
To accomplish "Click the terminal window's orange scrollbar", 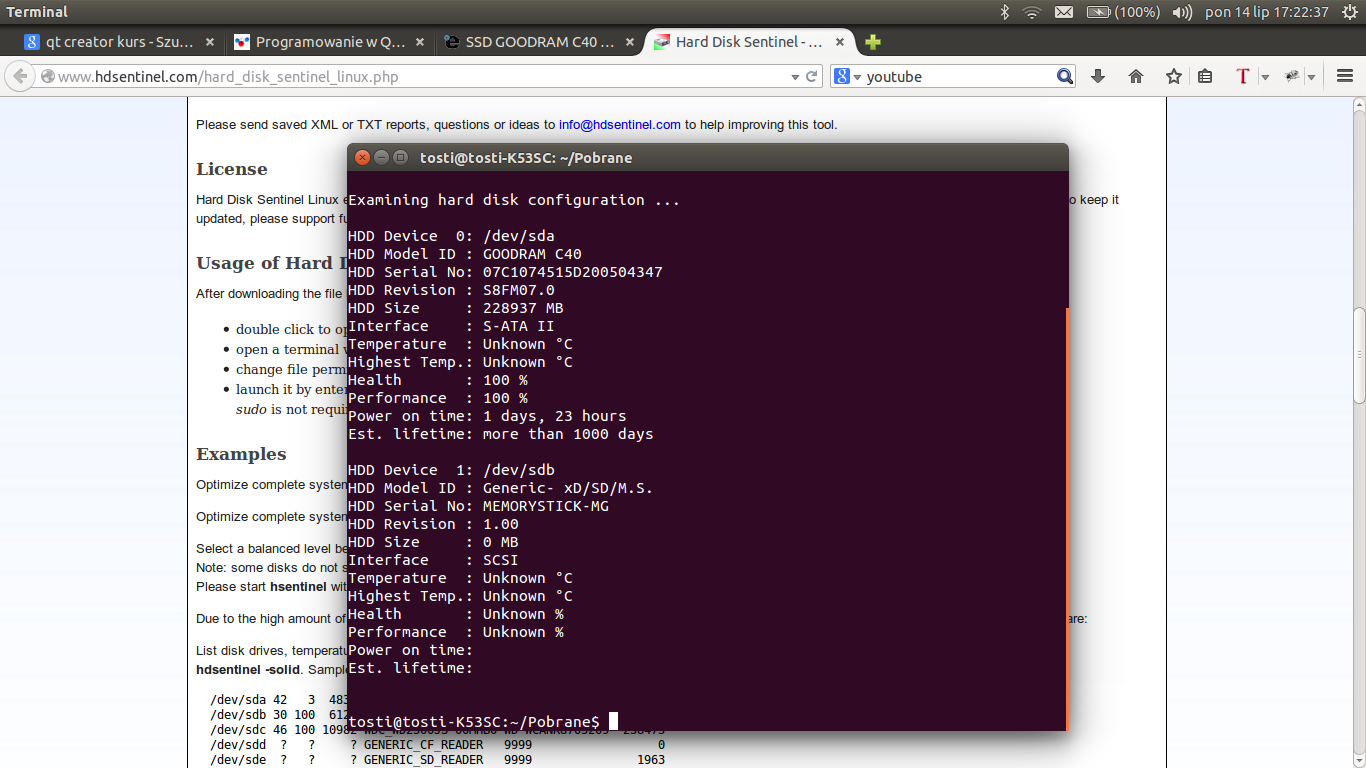I will (x=1066, y=519).
